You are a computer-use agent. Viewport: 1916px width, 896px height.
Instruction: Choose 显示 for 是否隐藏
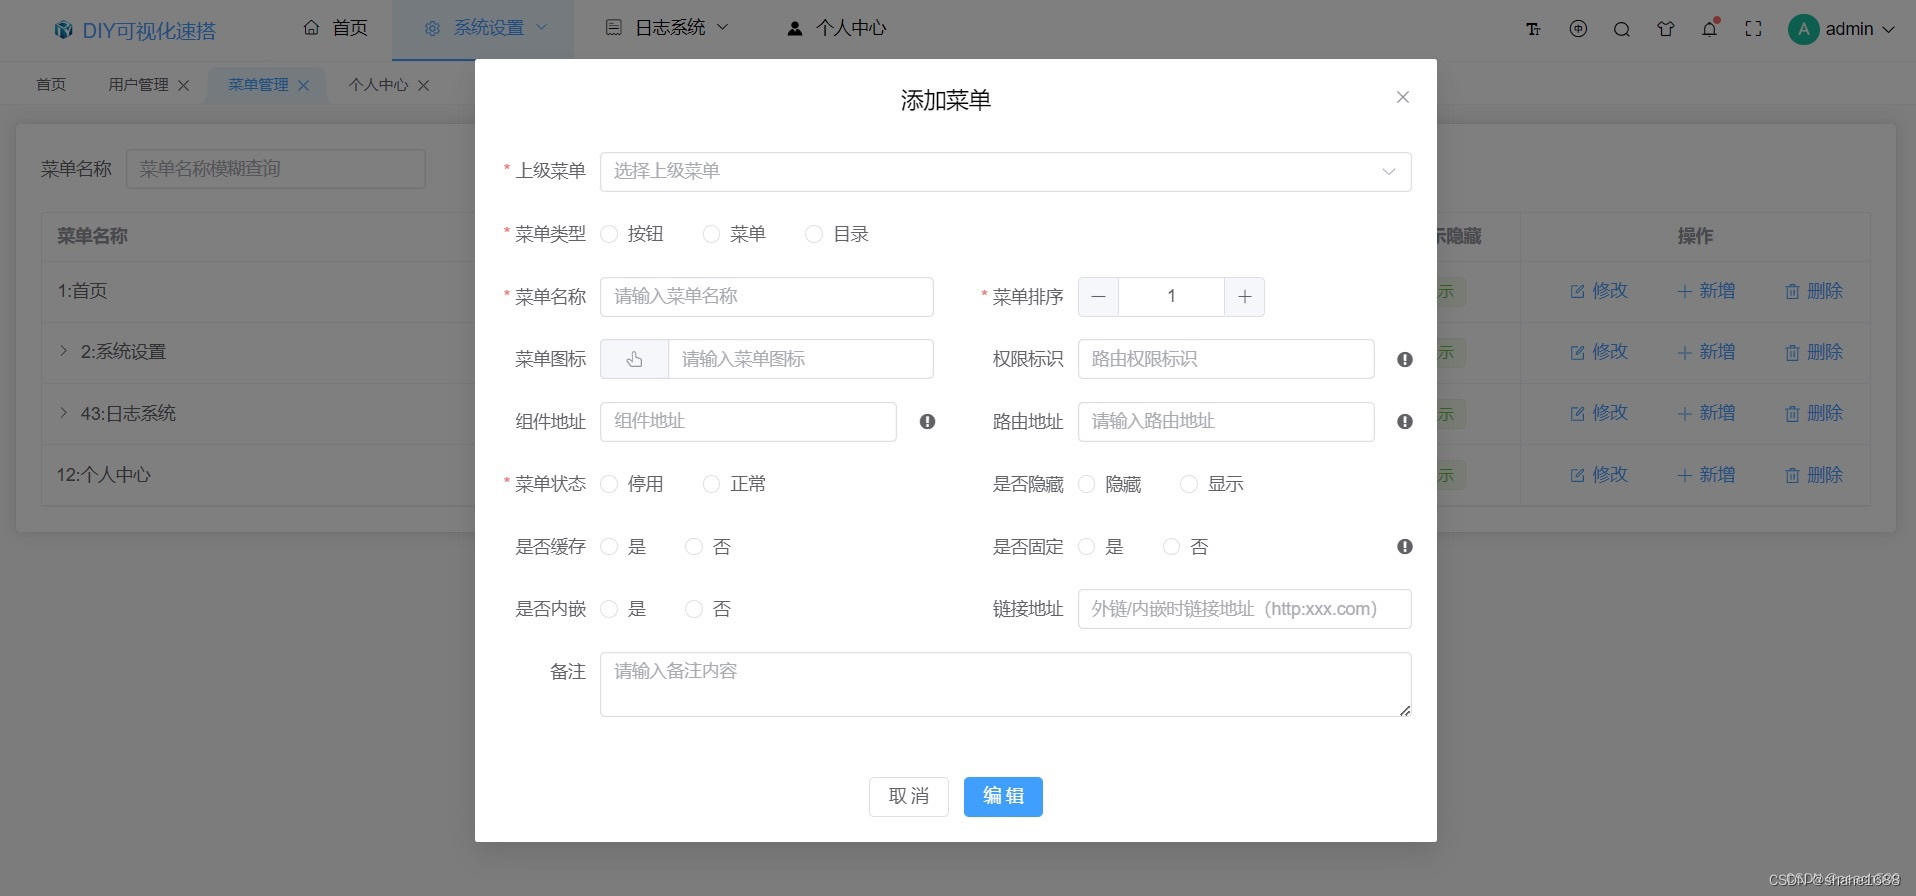(1189, 484)
